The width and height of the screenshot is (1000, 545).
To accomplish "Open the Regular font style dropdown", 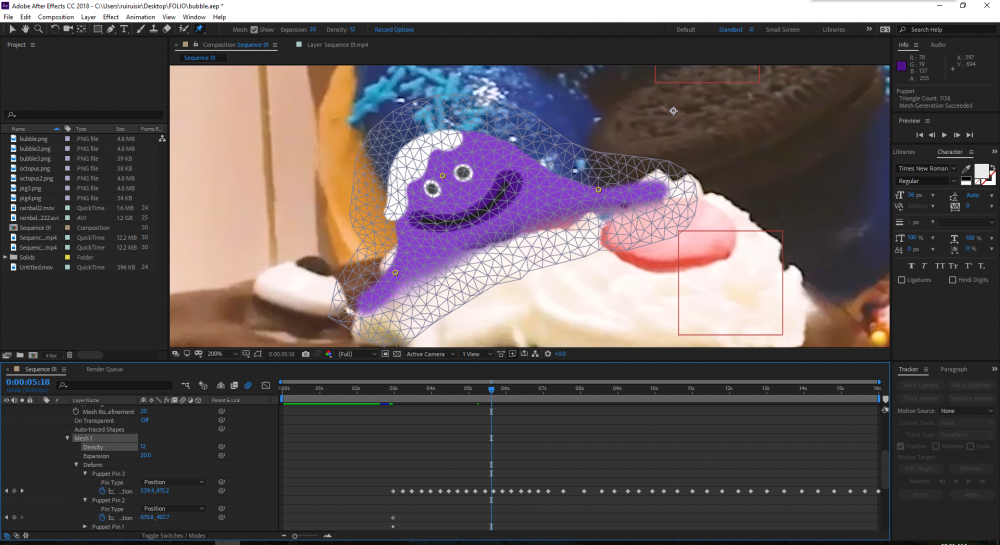I will point(927,181).
